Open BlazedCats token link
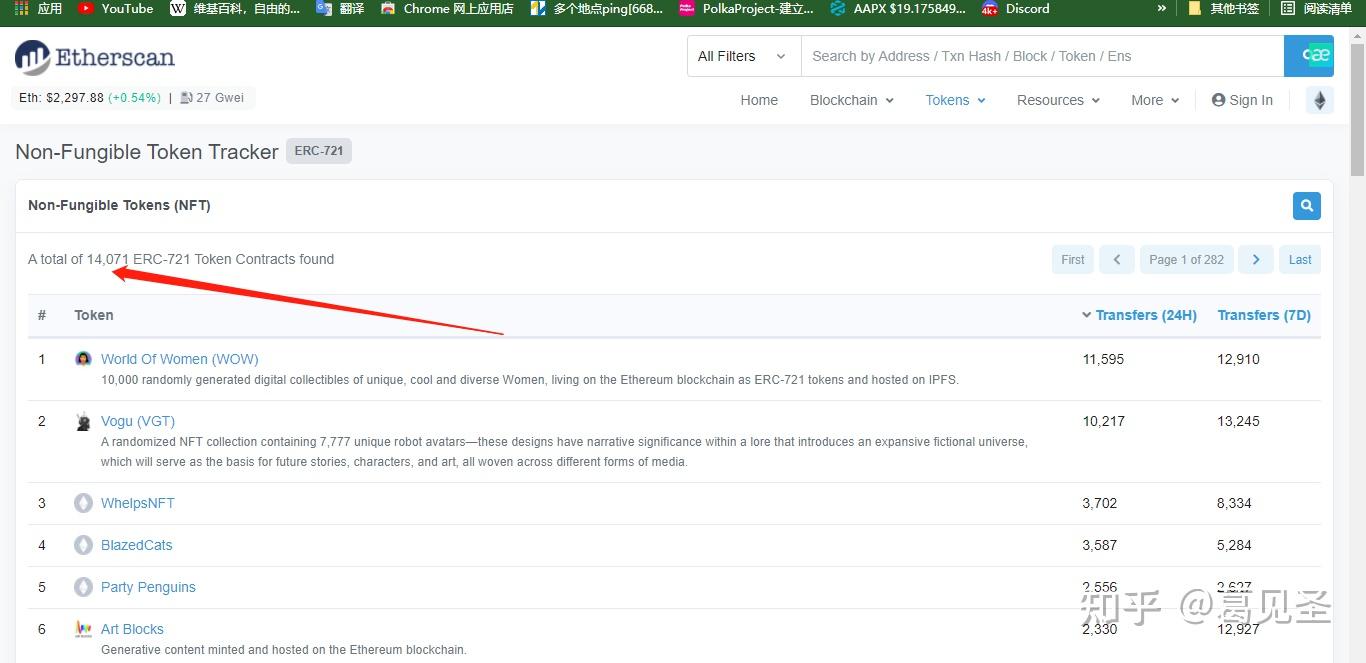This screenshot has height=663, width=1366. 137,545
